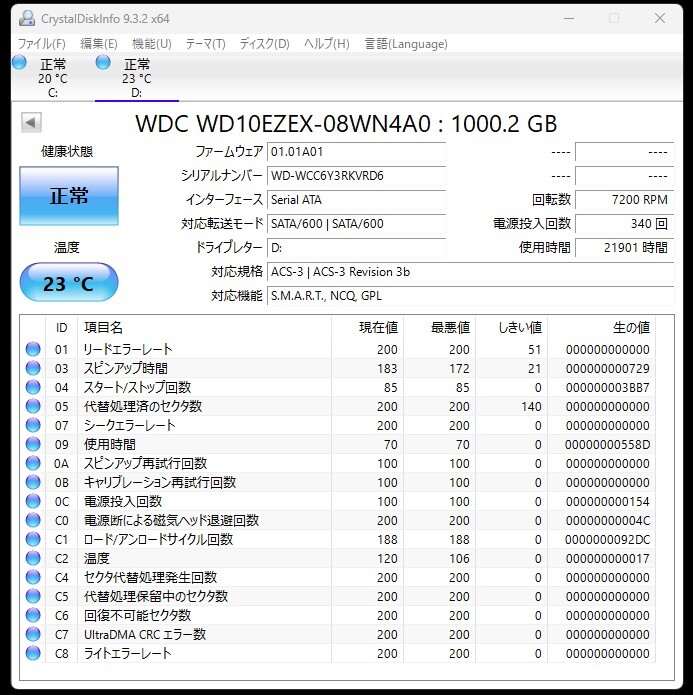This screenshot has width=693, height=695.
Task: Click the 電源投入回数 field 340 回
Action: pyautogui.click(x=625, y=224)
